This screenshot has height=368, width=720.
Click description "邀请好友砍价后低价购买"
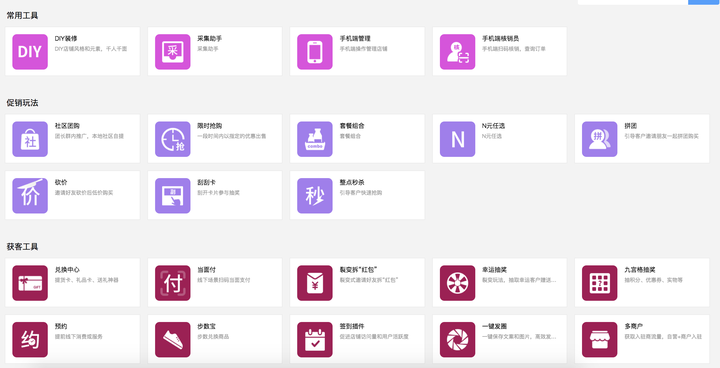click(x=84, y=193)
